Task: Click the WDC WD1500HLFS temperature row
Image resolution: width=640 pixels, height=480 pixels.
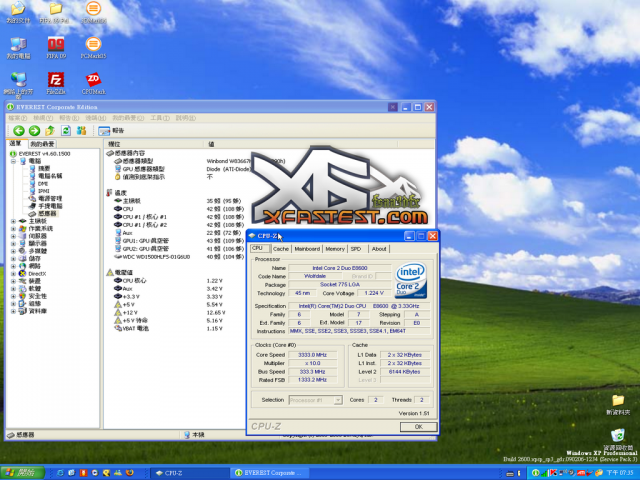Action: tap(178, 257)
